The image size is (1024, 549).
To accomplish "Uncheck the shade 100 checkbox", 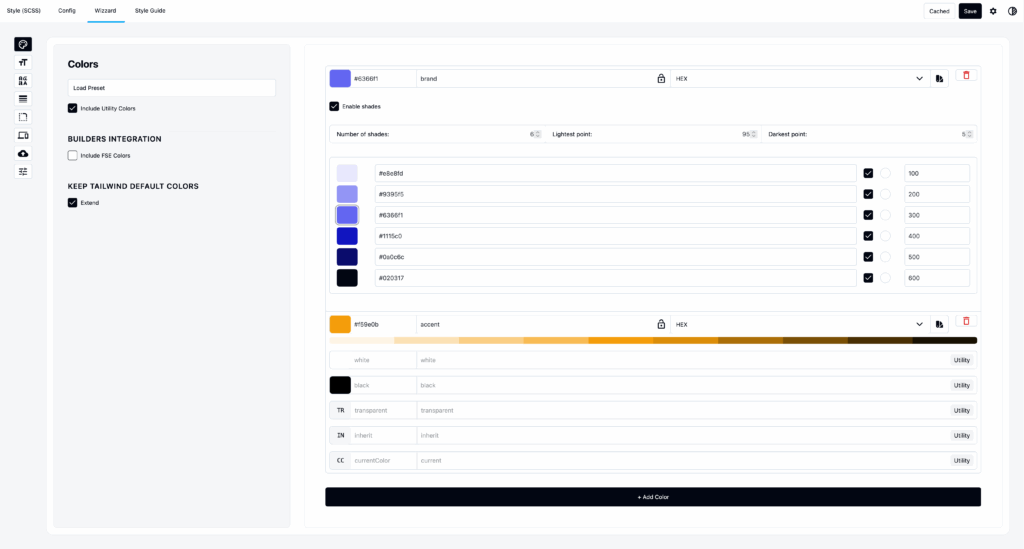I will [x=868, y=173].
